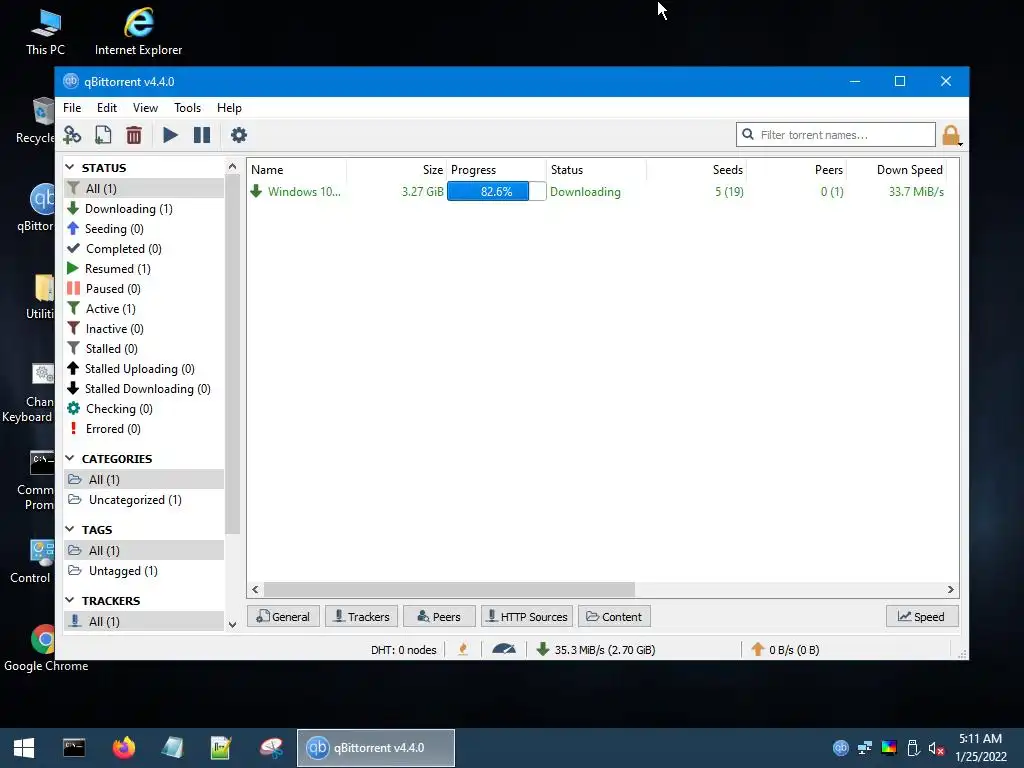Click the padlock Lock qBittorrent icon
The width and height of the screenshot is (1024, 768).
[951, 135]
